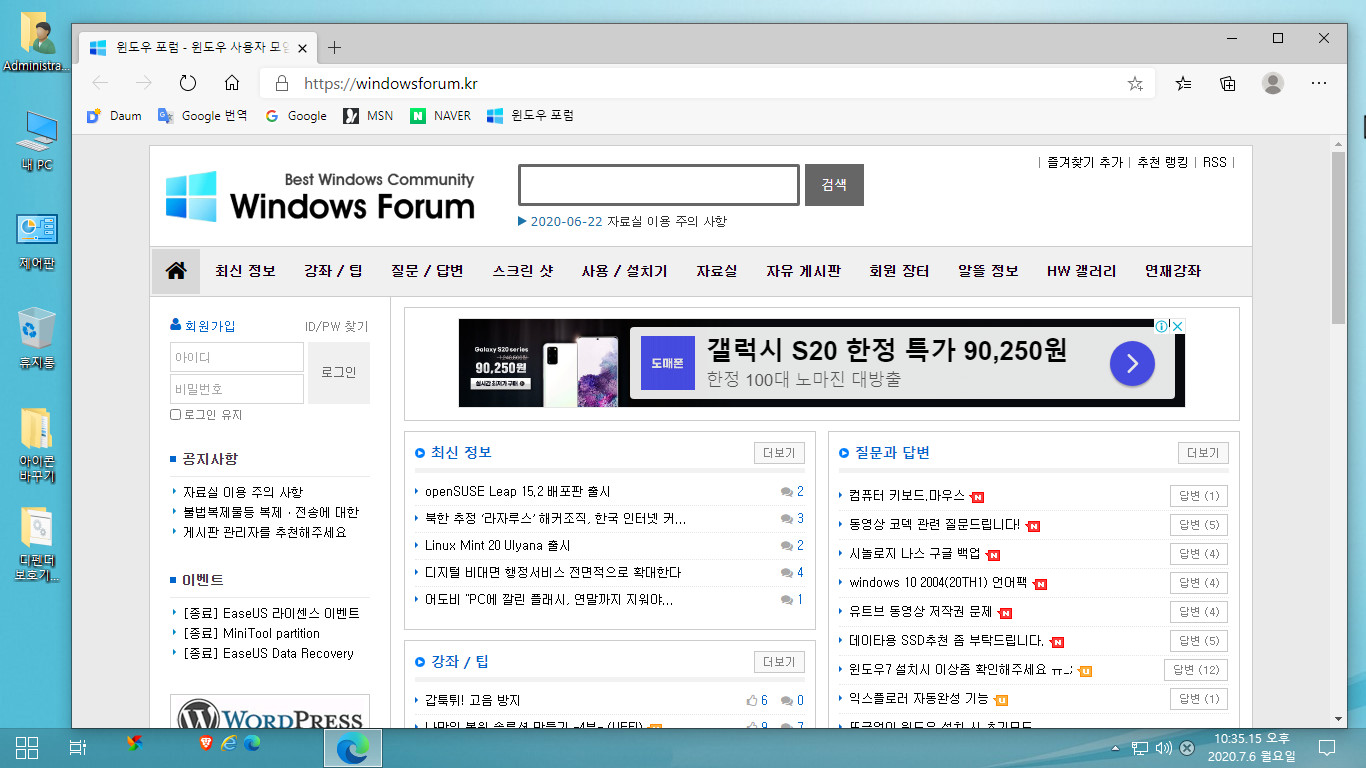Click the browser address bar URL
Viewport: 1366px width, 768px height.
[x=391, y=84]
